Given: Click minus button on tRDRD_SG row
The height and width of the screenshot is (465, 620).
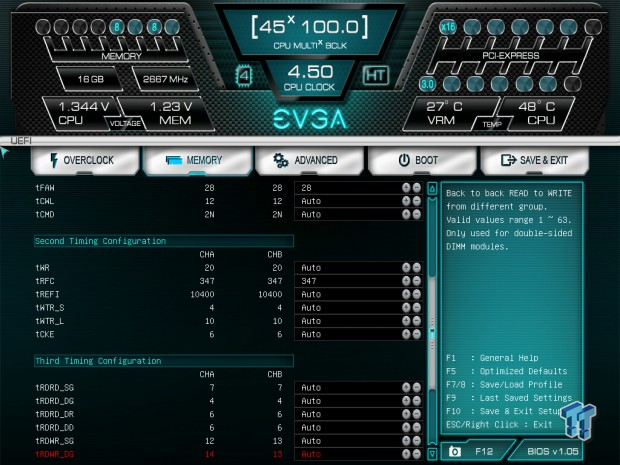Looking at the screenshot, I should (x=417, y=388).
